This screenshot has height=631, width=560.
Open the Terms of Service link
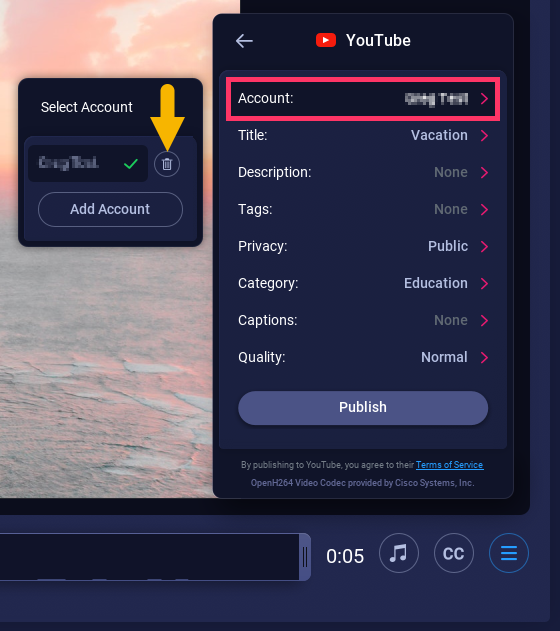449,465
